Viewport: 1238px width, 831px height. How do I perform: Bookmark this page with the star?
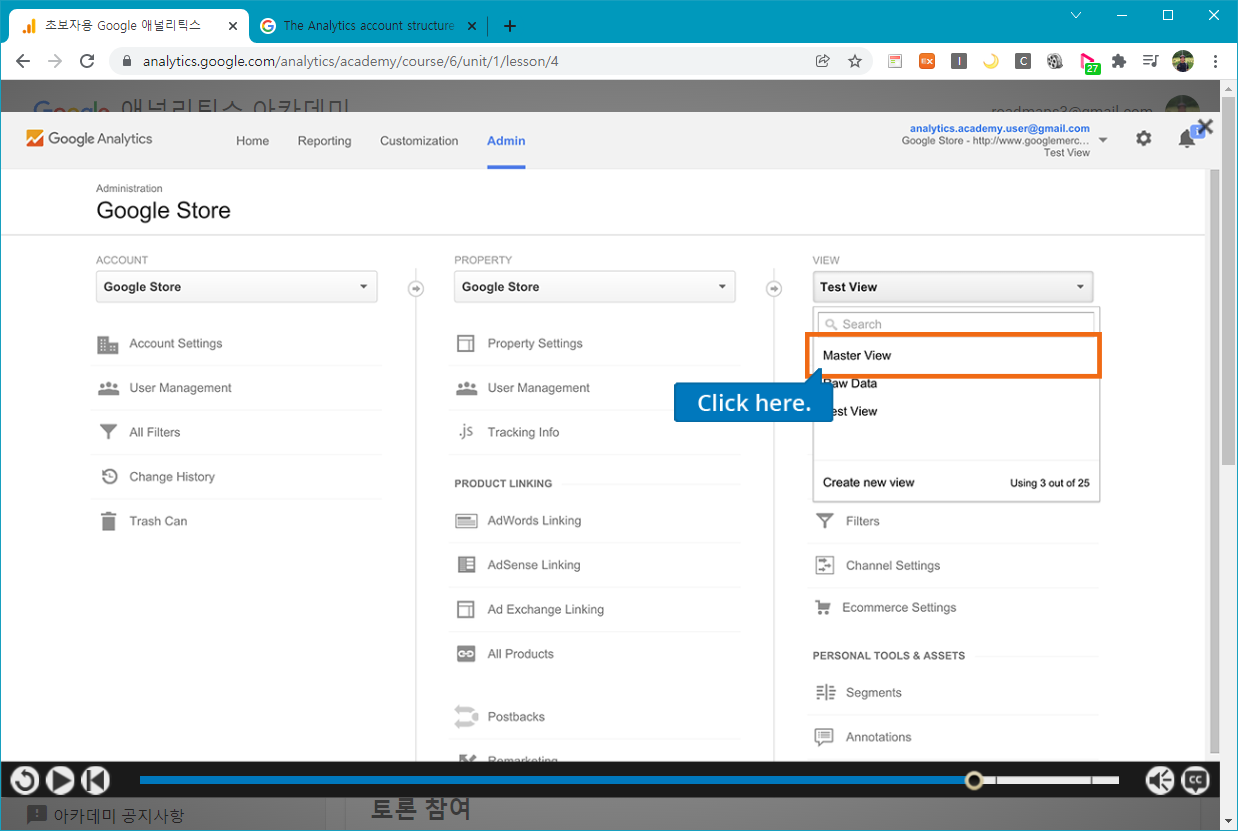(855, 61)
